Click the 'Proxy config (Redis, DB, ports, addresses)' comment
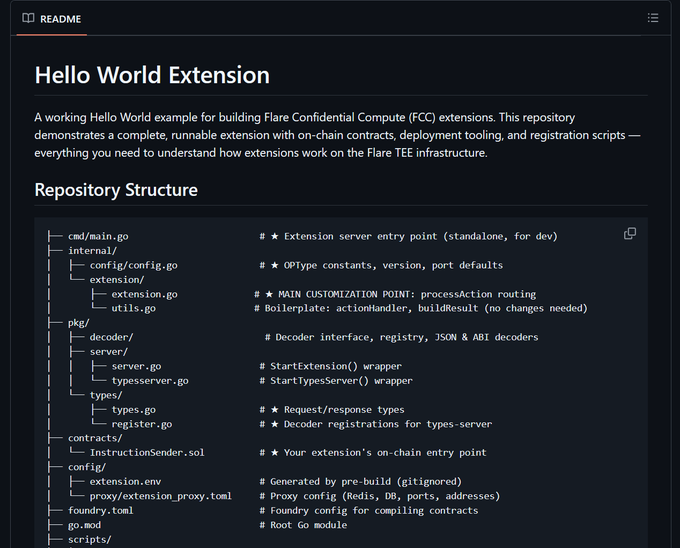 (x=379, y=496)
